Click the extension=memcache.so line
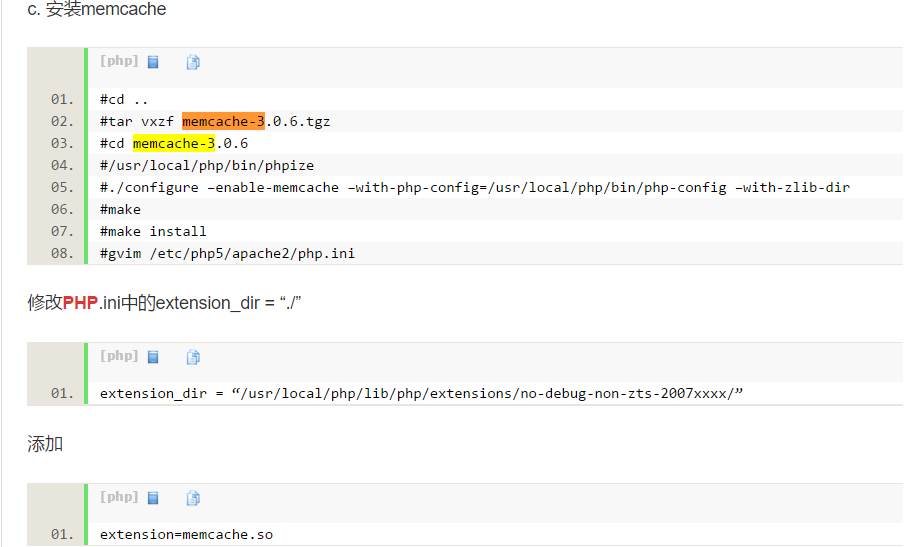 click(186, 534)
